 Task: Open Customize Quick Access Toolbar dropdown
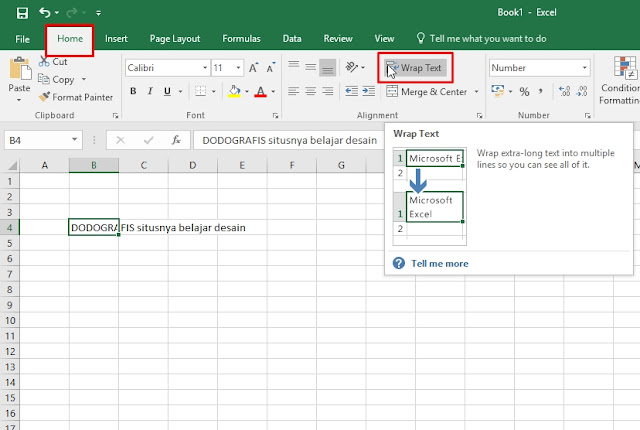[98, 13]
